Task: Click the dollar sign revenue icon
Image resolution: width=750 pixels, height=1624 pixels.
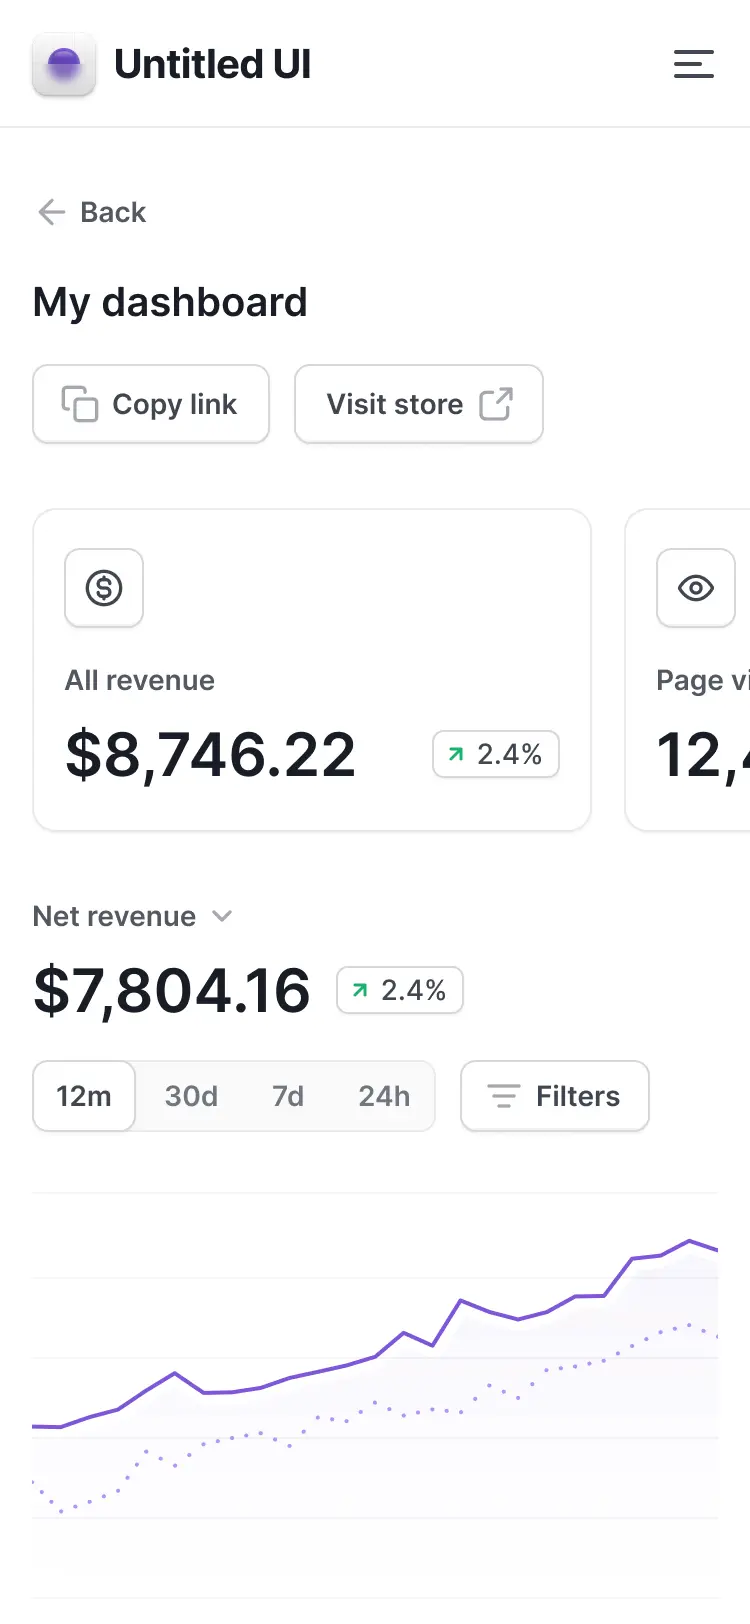Action: (104, 588)
